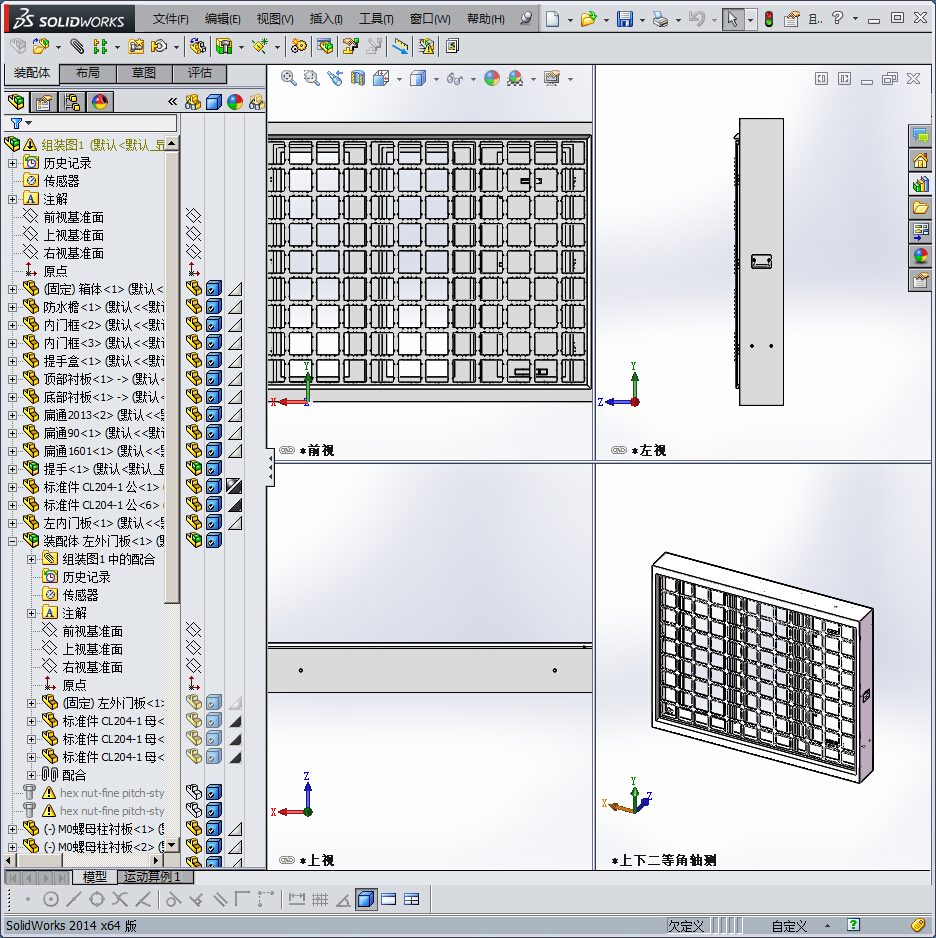Open SolidWorks Resources home icon in task pane
Viewport: 936px width, 938px height.
click(920, 160)
